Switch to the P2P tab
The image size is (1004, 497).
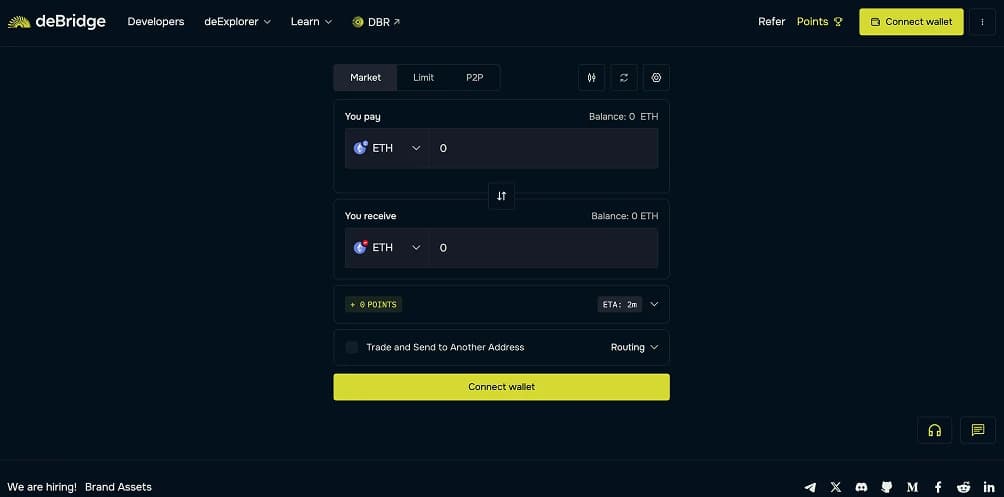point(474,77)
